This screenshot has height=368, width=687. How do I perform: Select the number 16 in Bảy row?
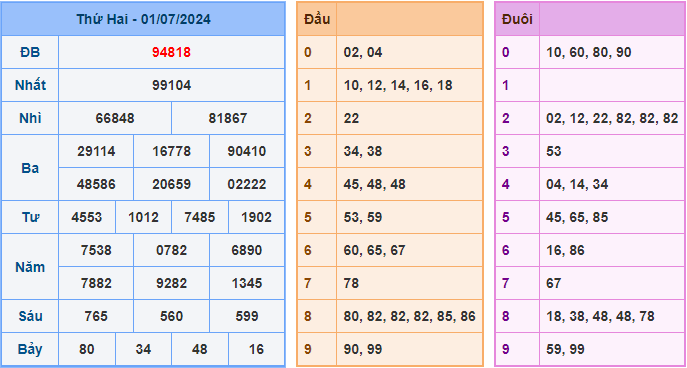click(x=256, y=349)
